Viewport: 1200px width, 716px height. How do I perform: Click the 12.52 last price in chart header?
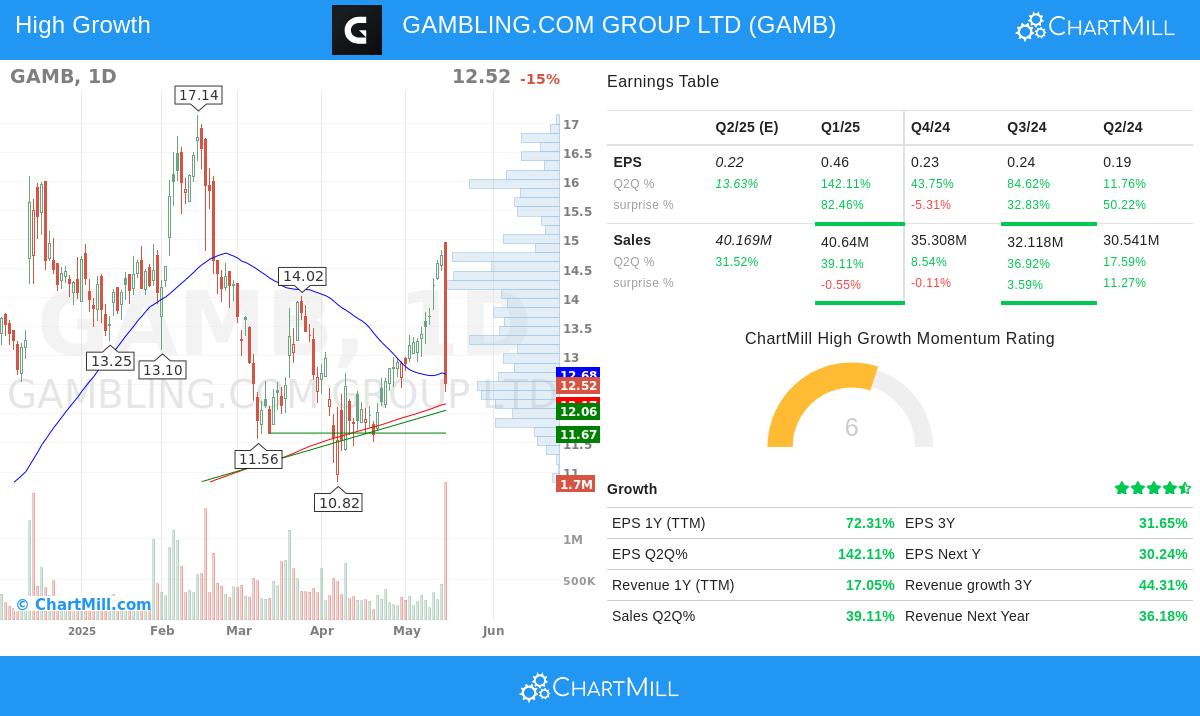point(481,77)
